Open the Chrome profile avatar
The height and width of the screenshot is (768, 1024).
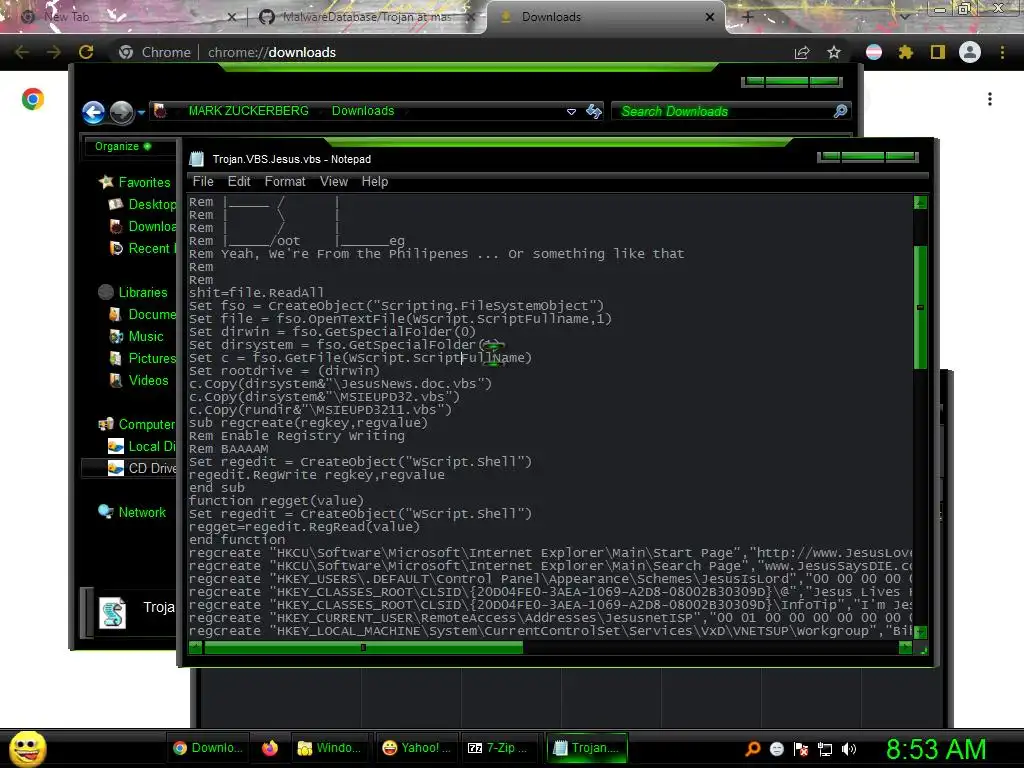pos(970,52)
